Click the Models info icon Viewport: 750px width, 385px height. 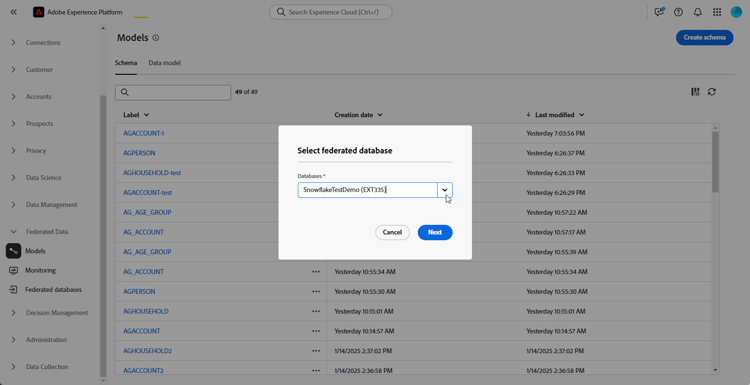(155, 38)
